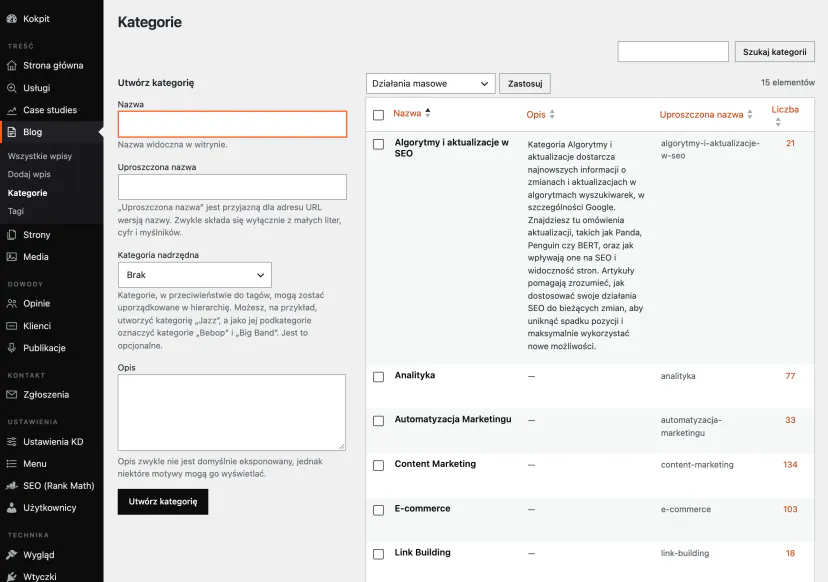The height and width of the screenshot is (582, 828).
Task: Open the Link Building category link
Action: tap(422, 552)
